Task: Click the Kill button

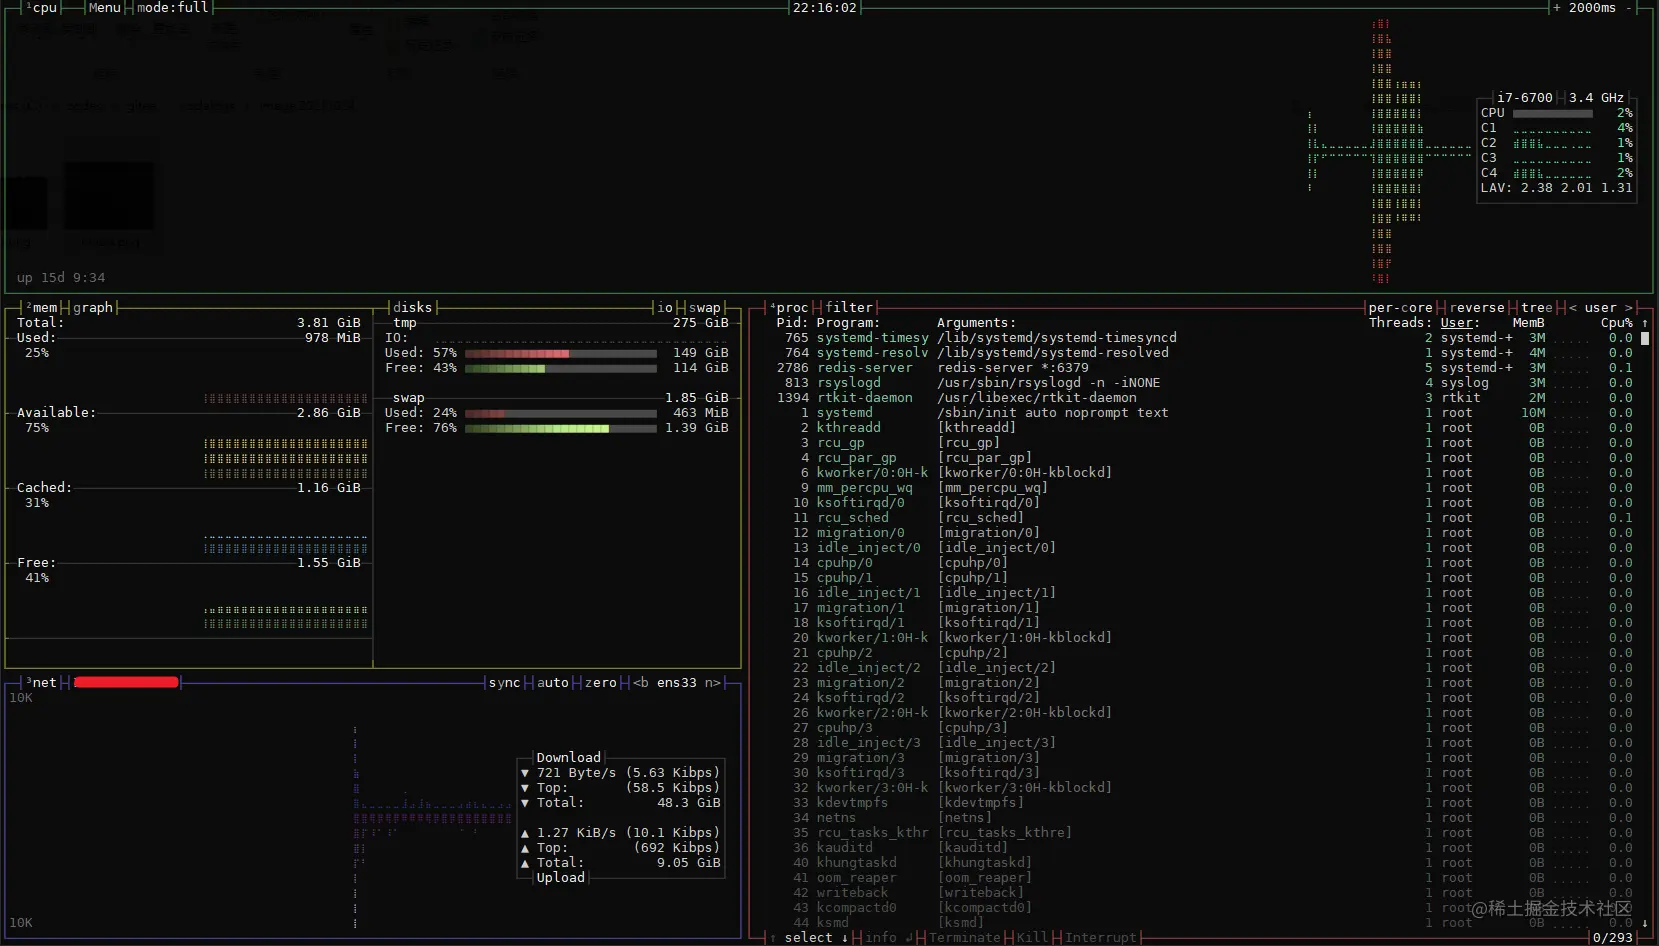Action: click(1033, 937)
